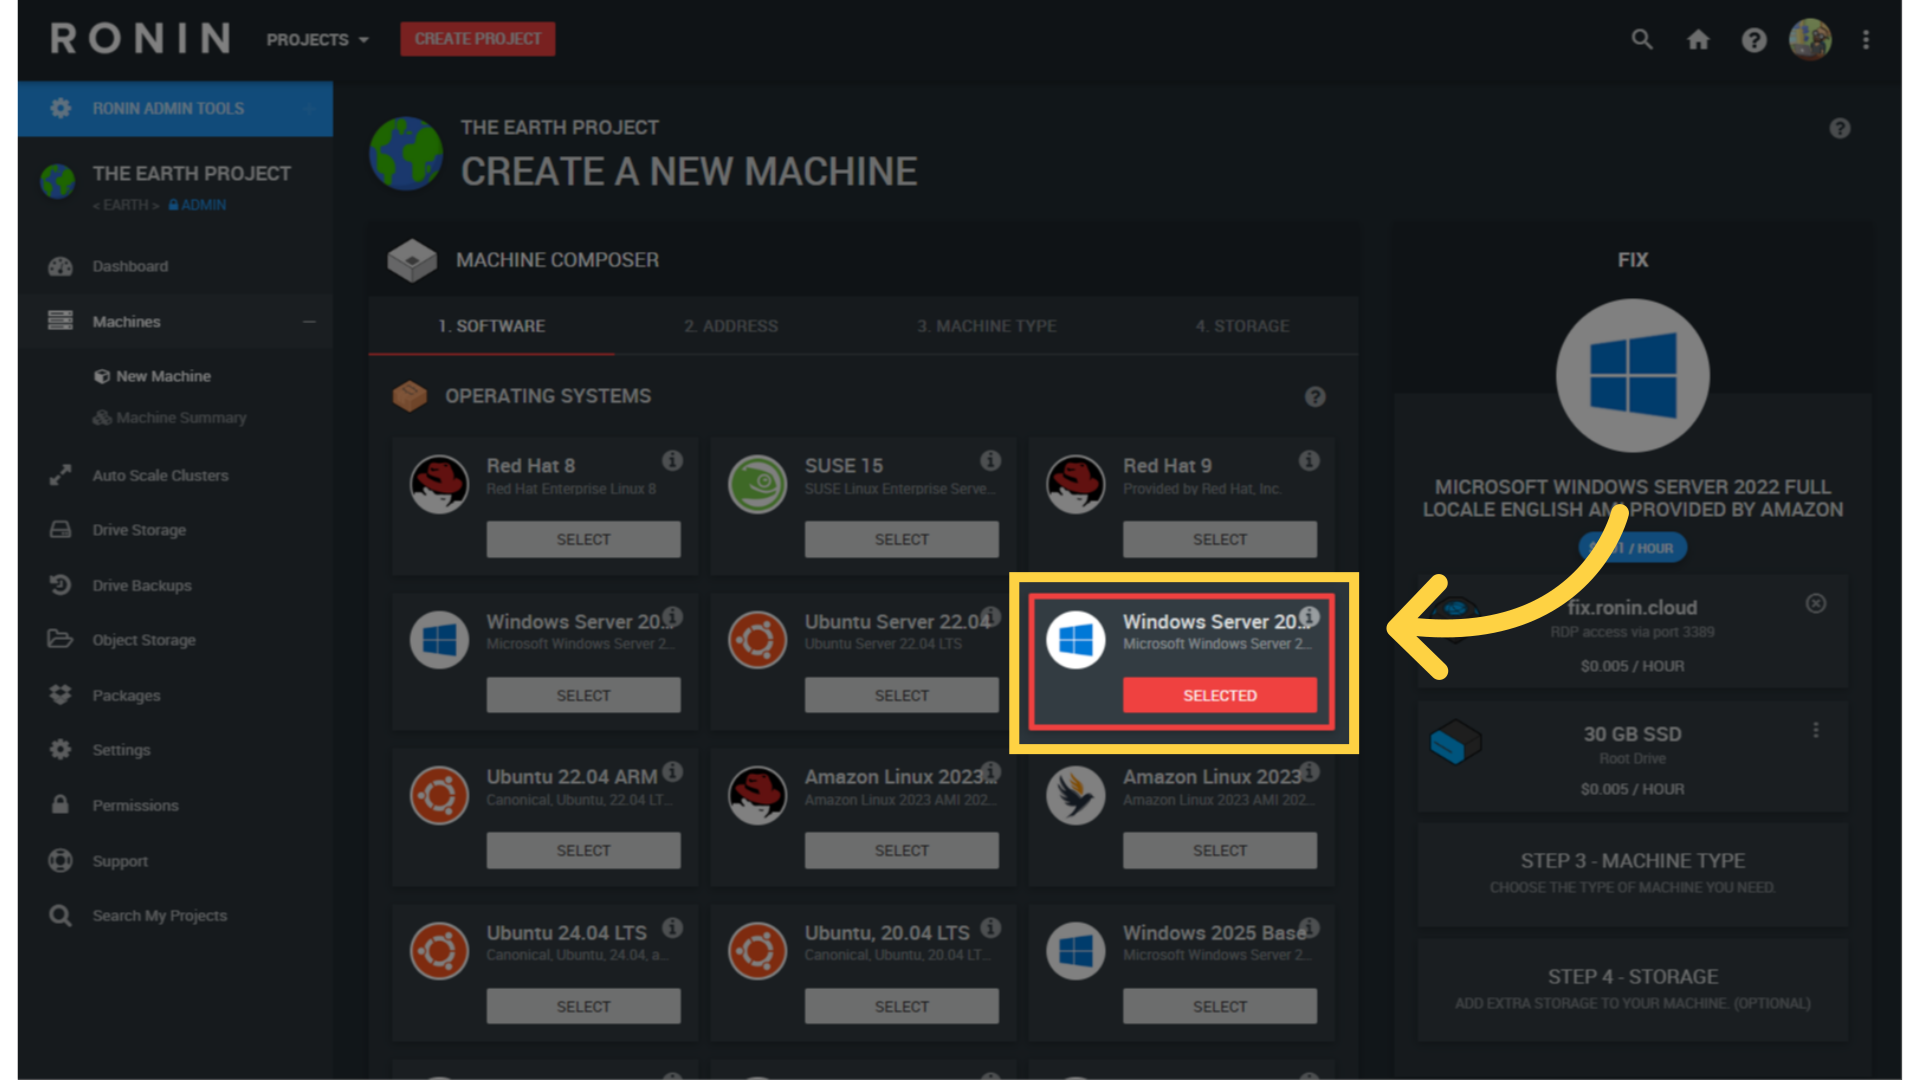Open Drive Backups in sidebar
This screenshot has width=1920, height=1080.
[x=141, y=586]
